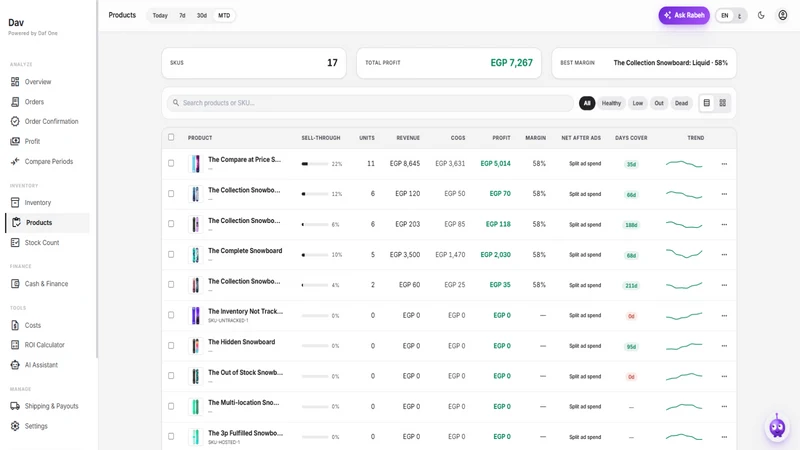This screenshot has height=450, width=800.
Task: Open the Settings gear icon
Action: pos(15,426)
